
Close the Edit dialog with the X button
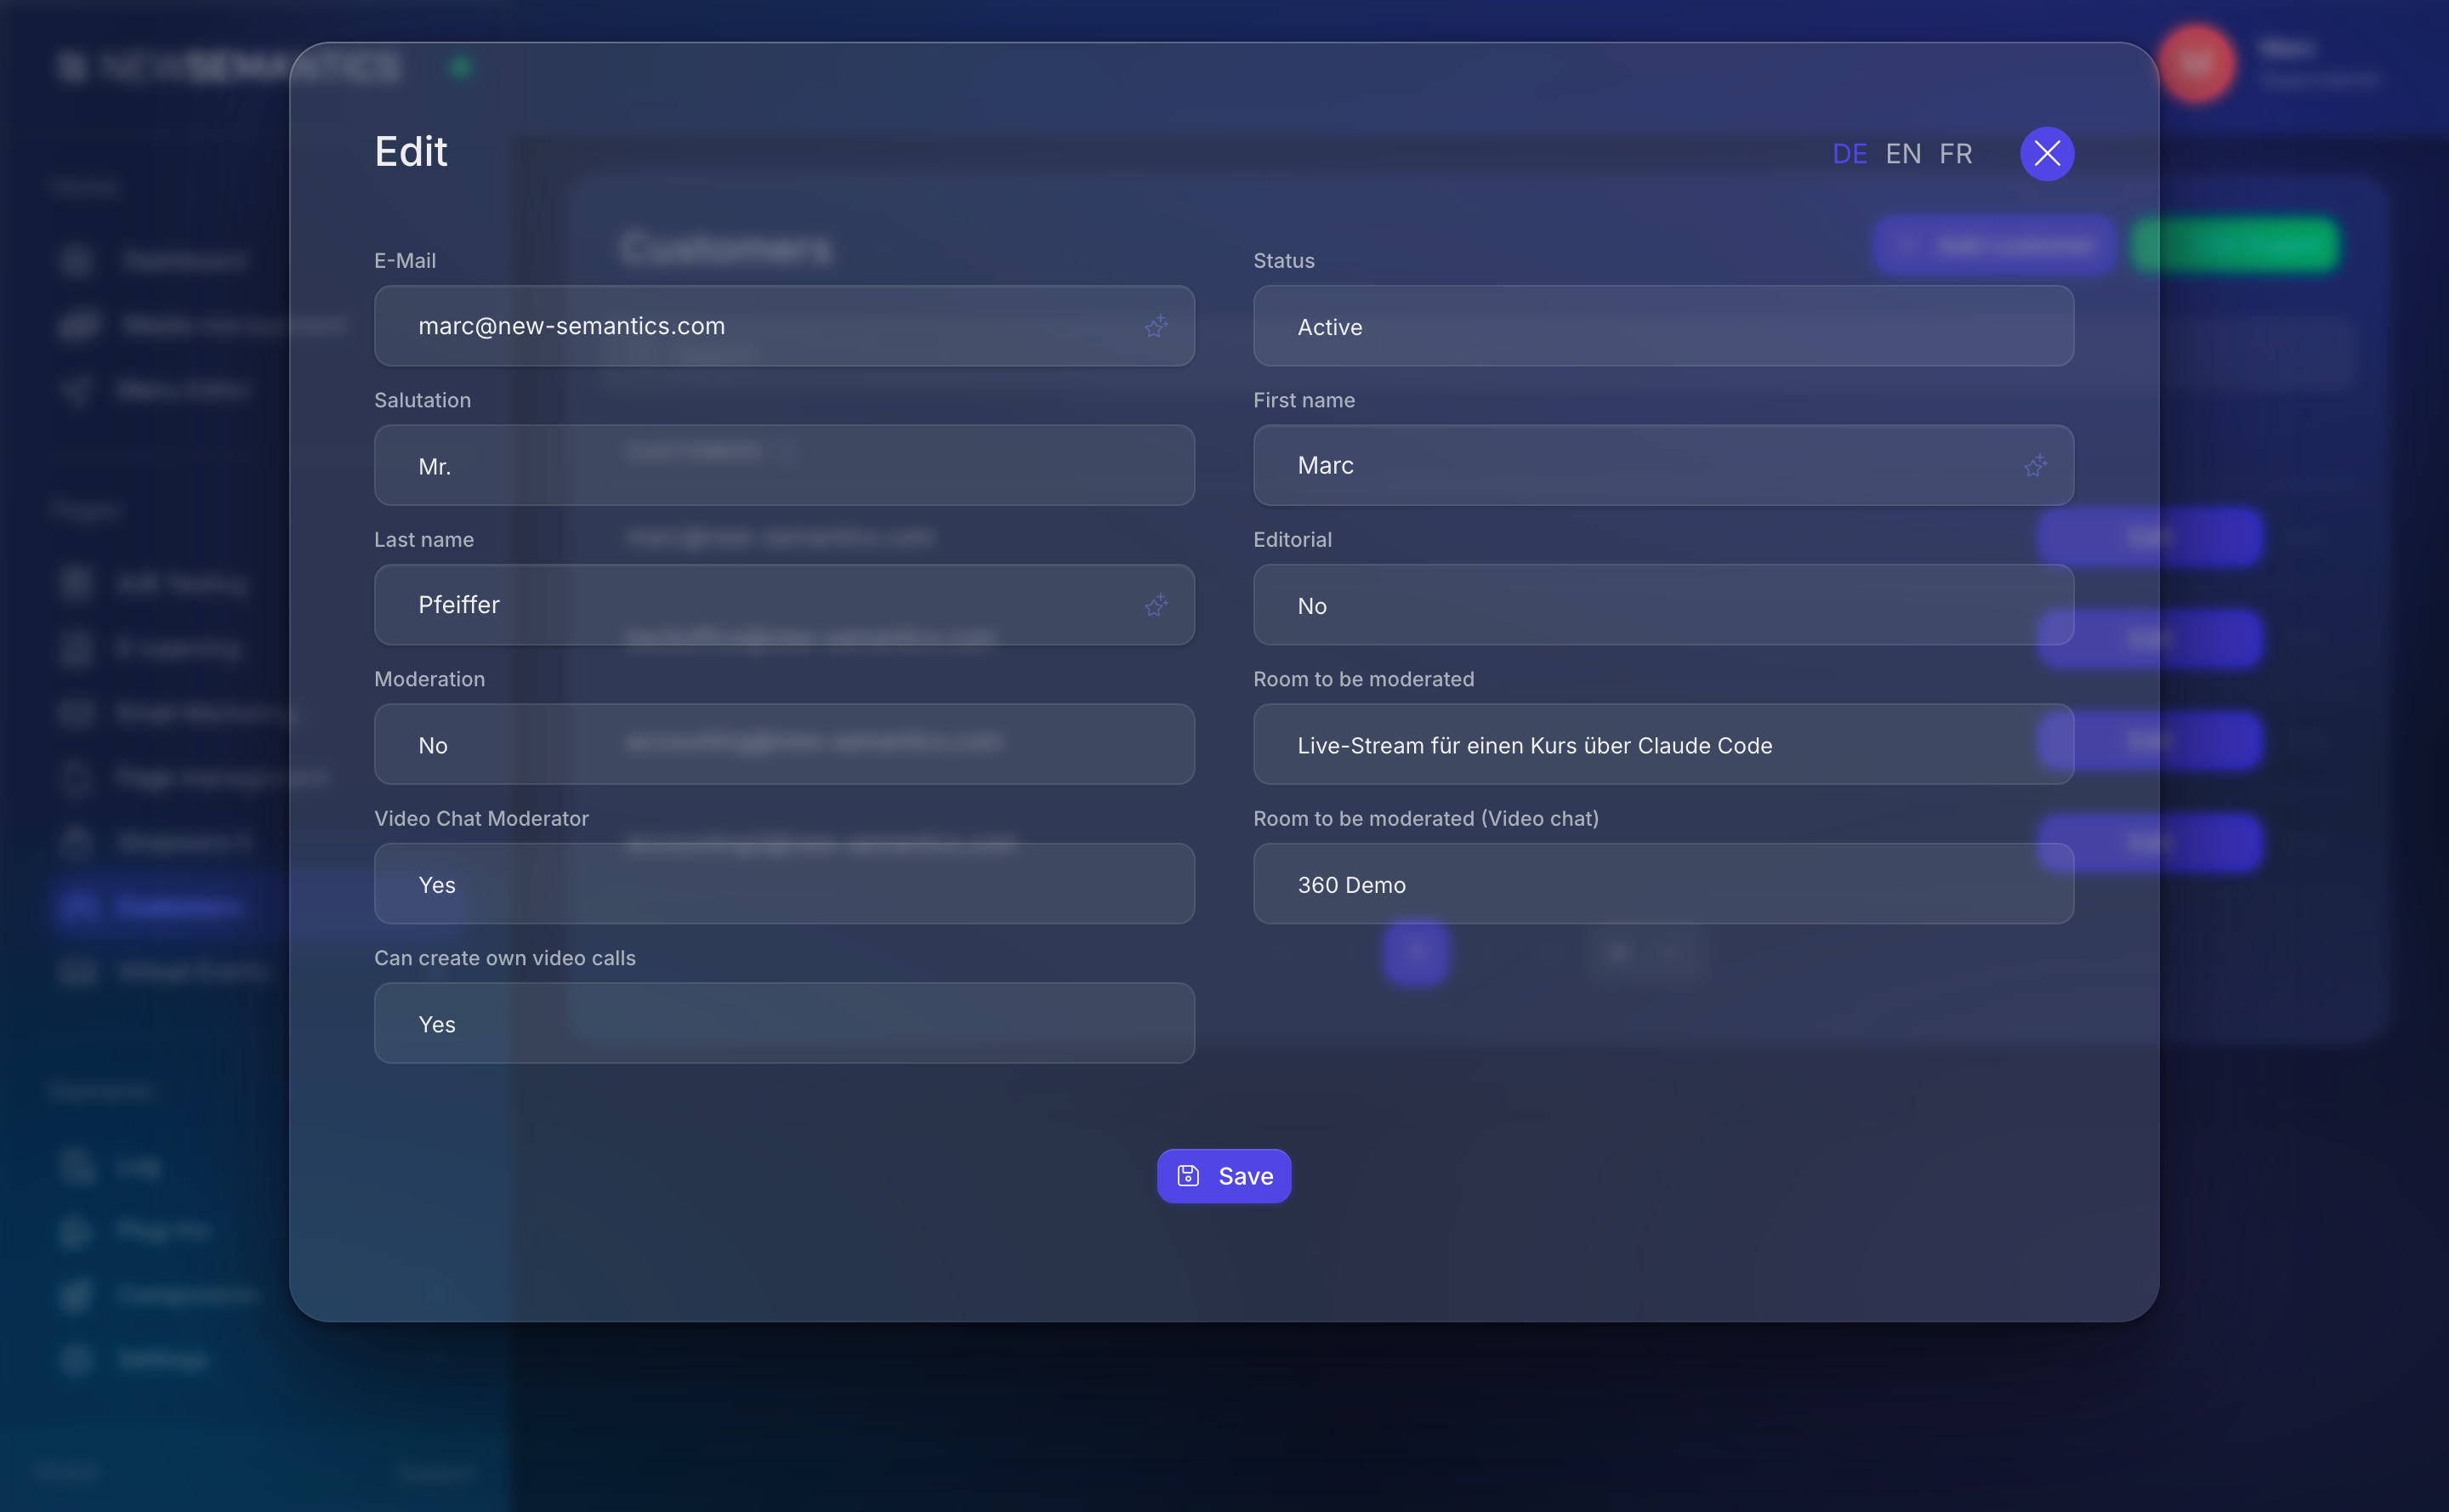pyautogui.click(x=2046, y=154)
